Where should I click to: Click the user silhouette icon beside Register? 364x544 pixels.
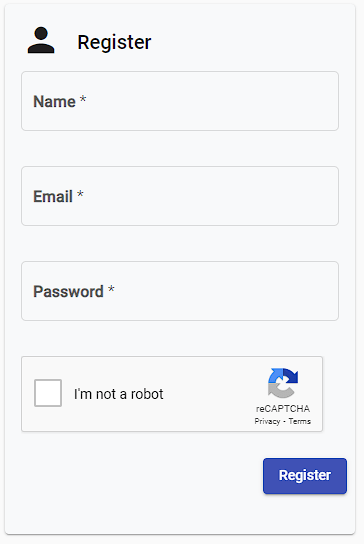point(41,40)
